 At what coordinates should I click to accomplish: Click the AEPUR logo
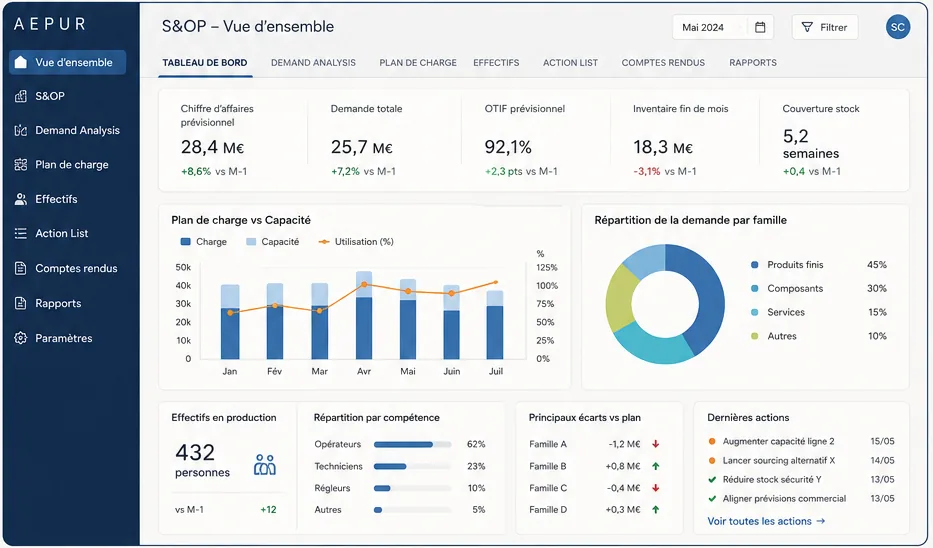tap(50, 24)
